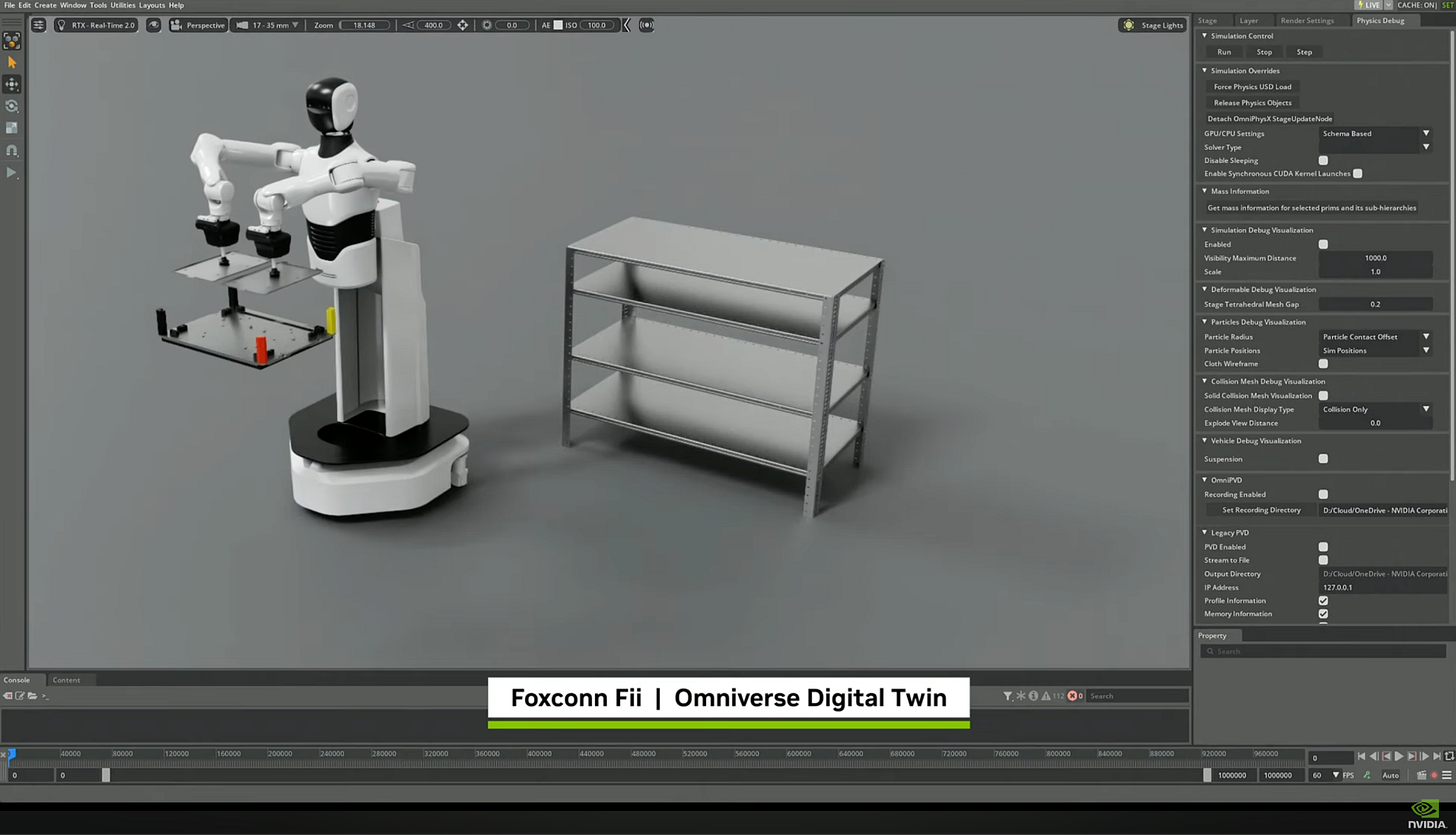
Task: Click the focus target crosshair icon
Action: [462, 25]
